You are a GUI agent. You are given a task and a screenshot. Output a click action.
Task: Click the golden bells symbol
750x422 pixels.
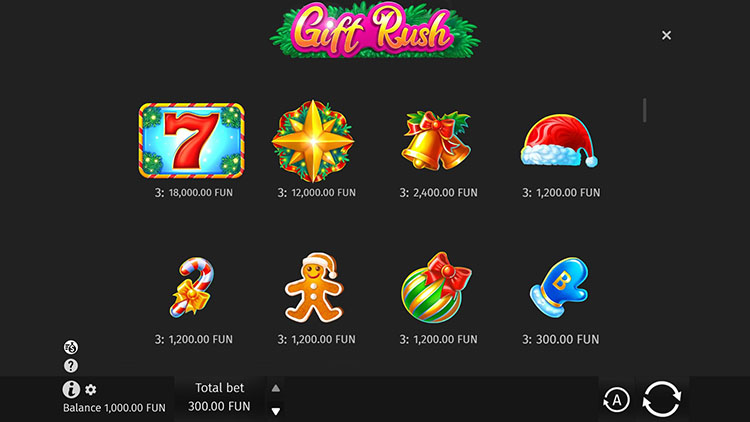click(x=436, y=141)
